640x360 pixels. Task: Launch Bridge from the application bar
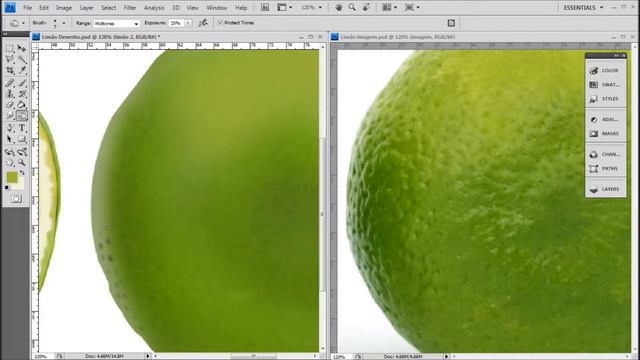click(x=265, y=7)
